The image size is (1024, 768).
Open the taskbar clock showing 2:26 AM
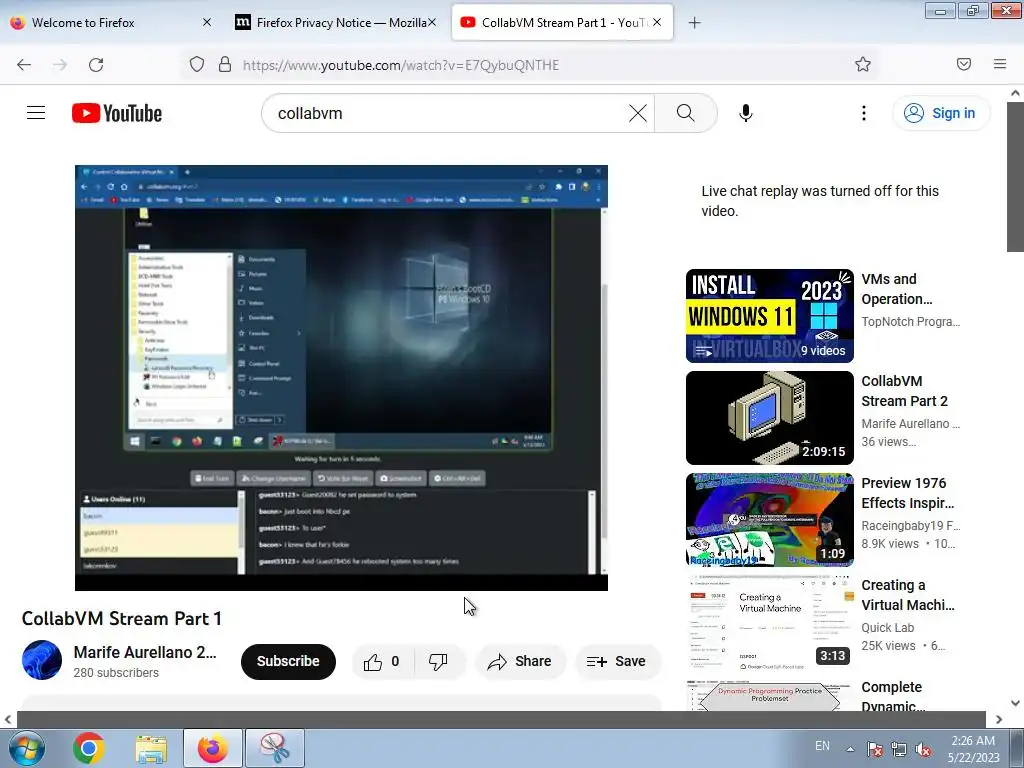pyautogui.click(x=973, y=749)
